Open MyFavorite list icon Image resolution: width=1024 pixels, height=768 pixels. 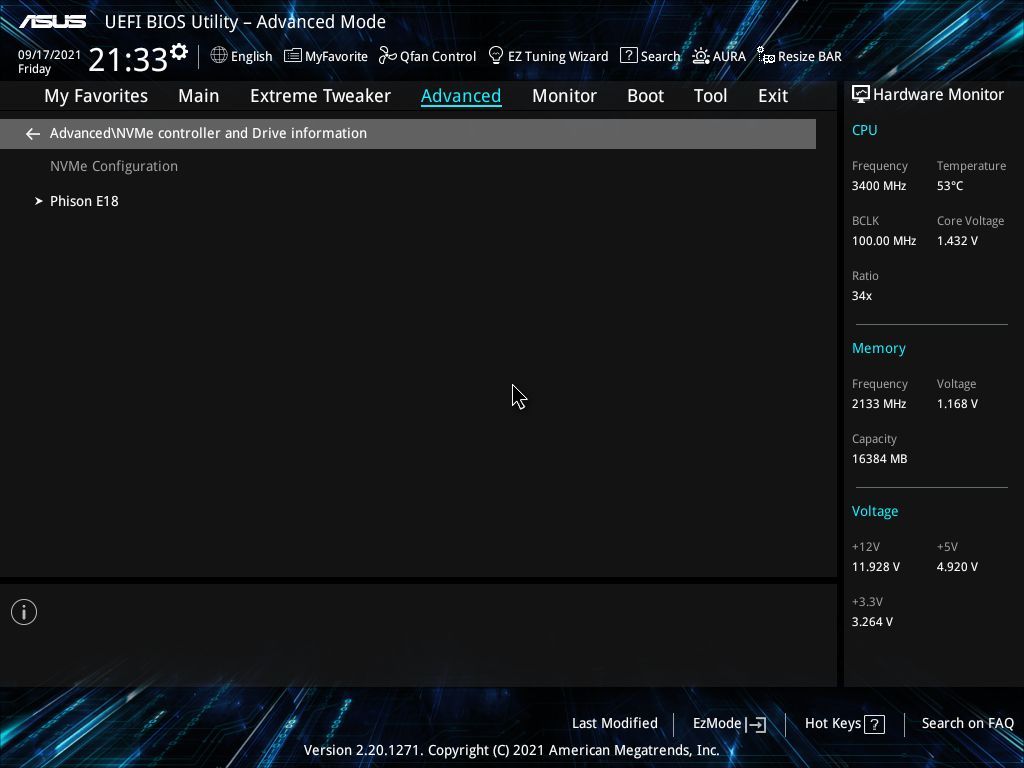293,56
